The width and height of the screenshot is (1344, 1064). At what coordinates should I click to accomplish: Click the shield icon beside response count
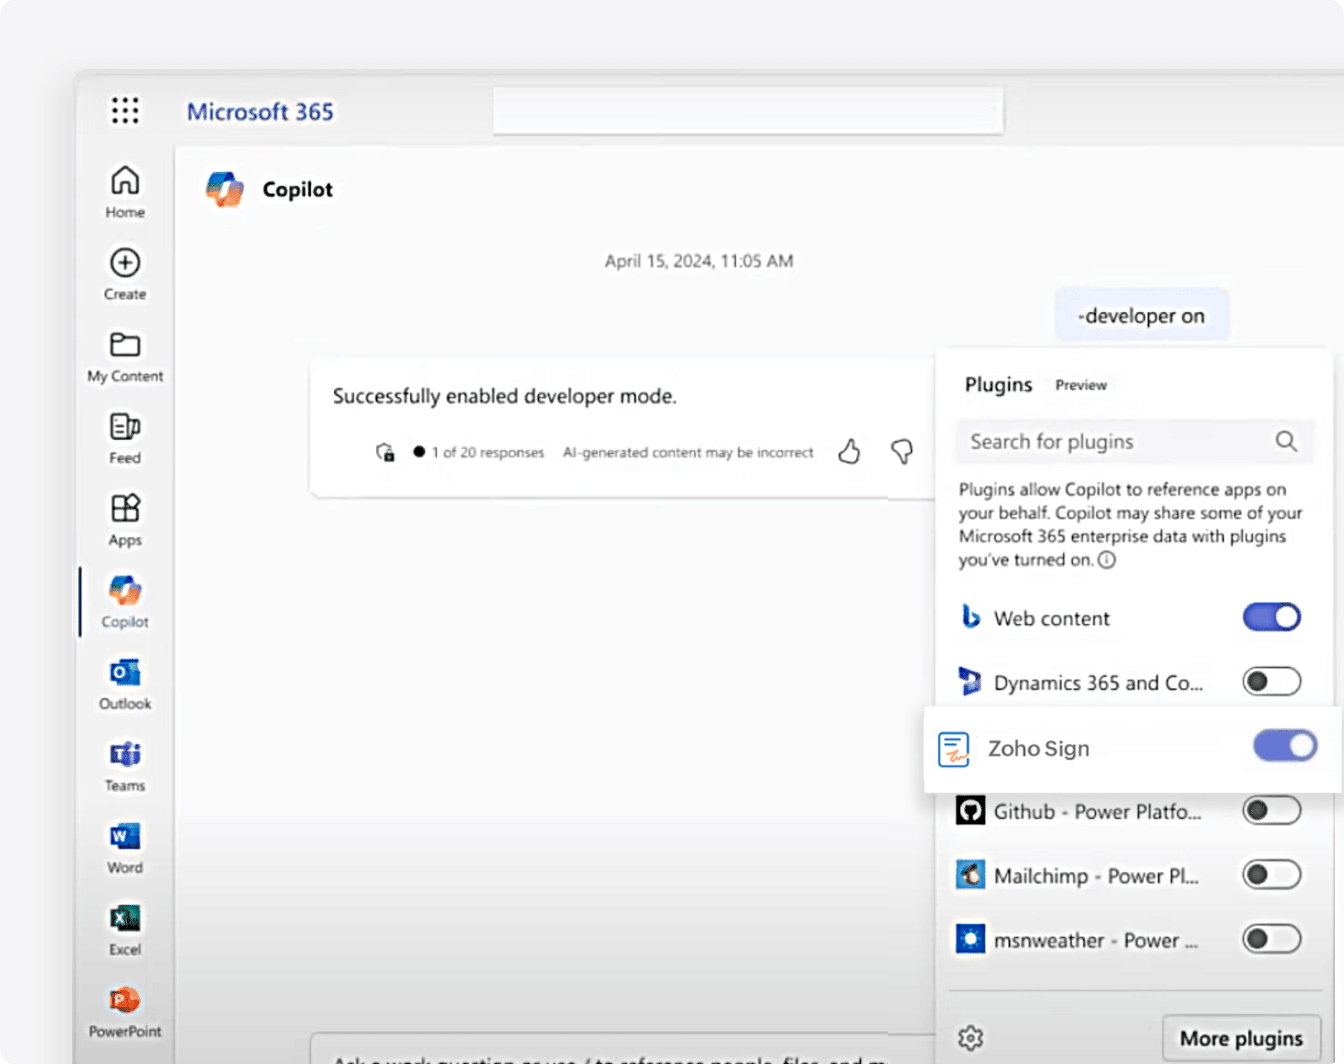[385, 452]
